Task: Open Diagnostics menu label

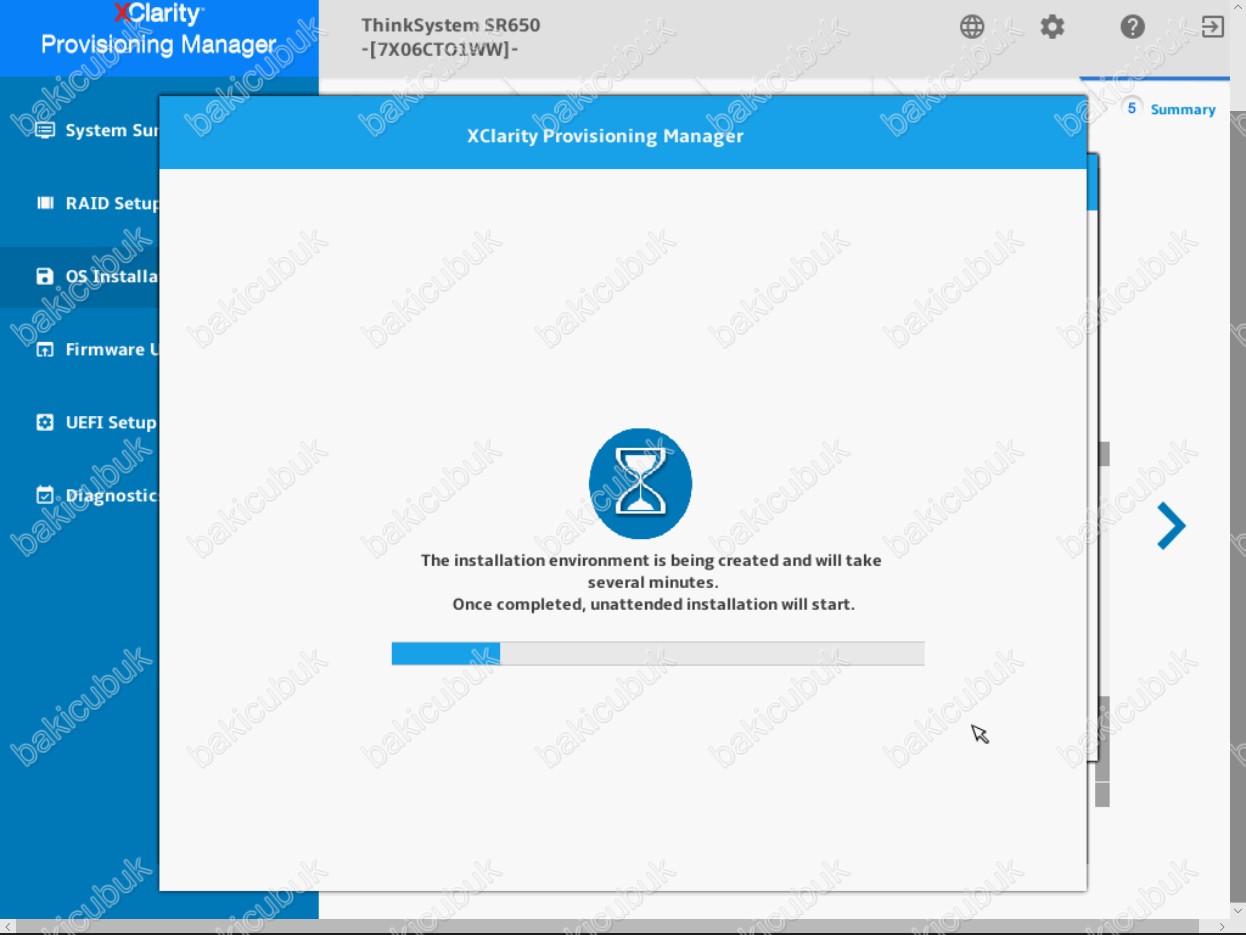Action: pyautogui.click(x=111, y=495)
